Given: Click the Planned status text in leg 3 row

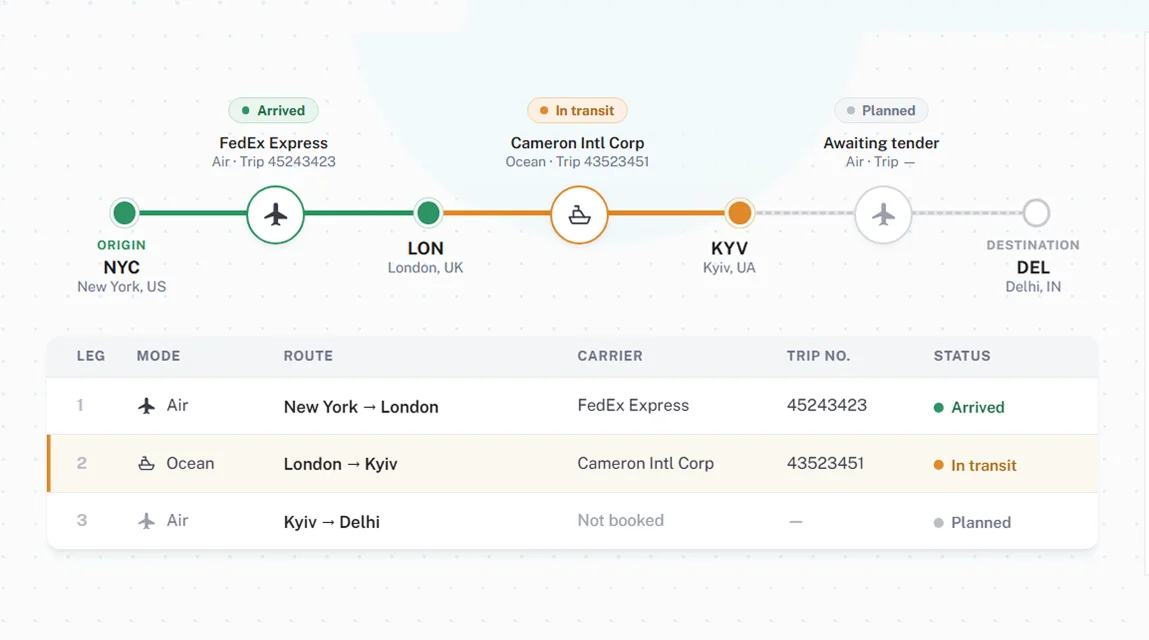Looking at the screenshot, I should tap(981, 523).
